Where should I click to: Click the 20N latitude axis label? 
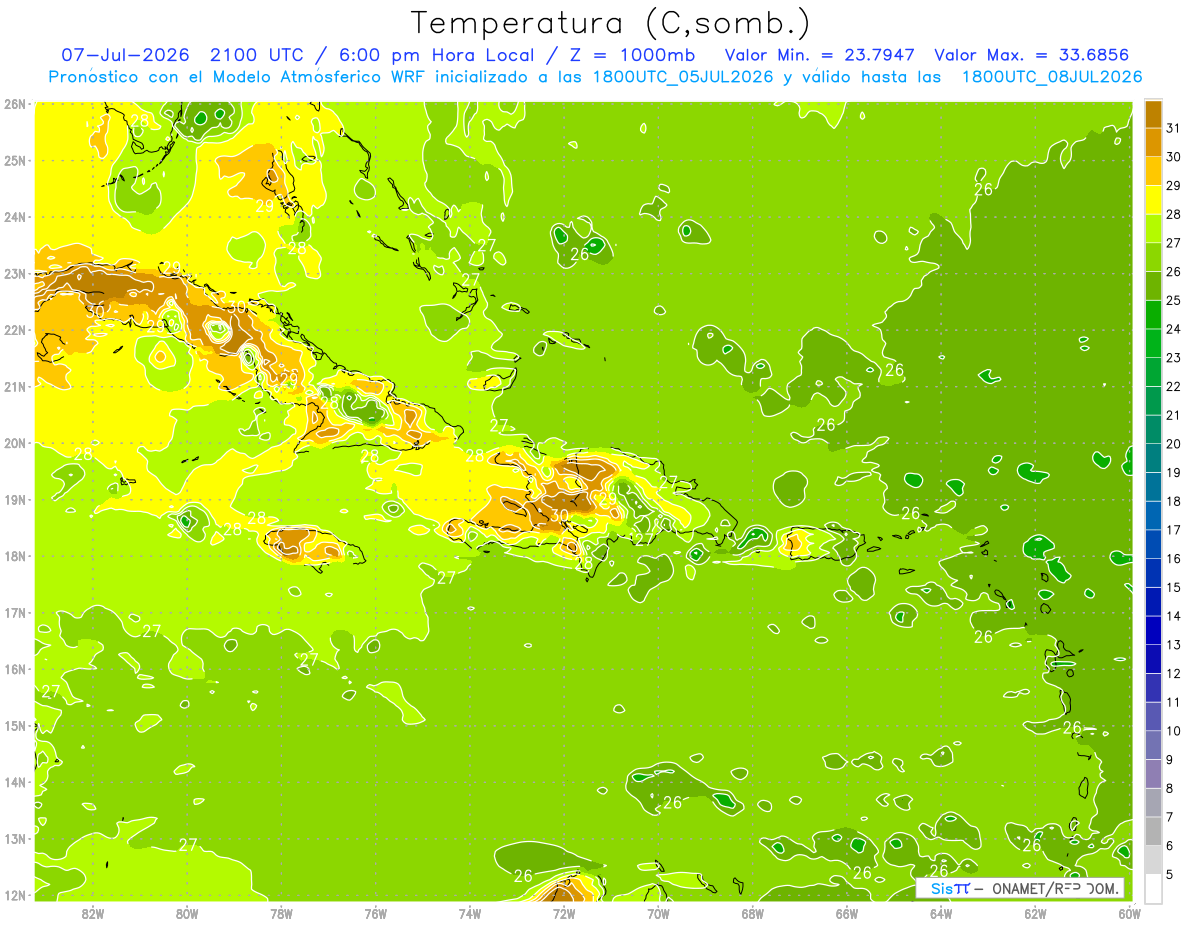pyautogui.click(x=15, y=443)
